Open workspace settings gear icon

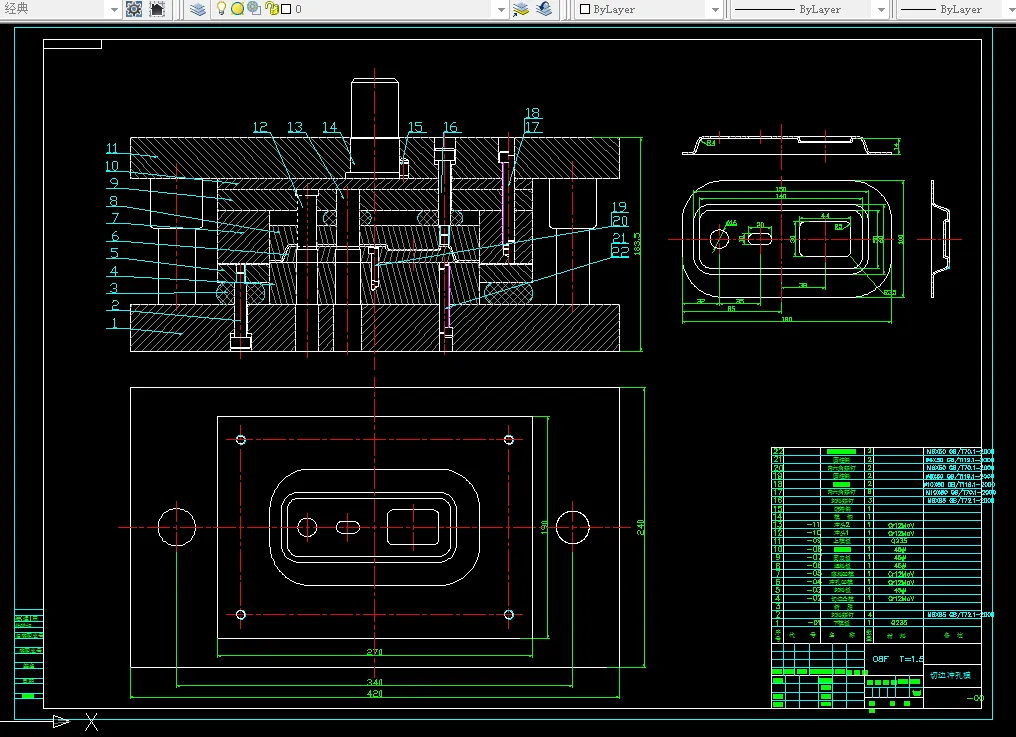134,9
